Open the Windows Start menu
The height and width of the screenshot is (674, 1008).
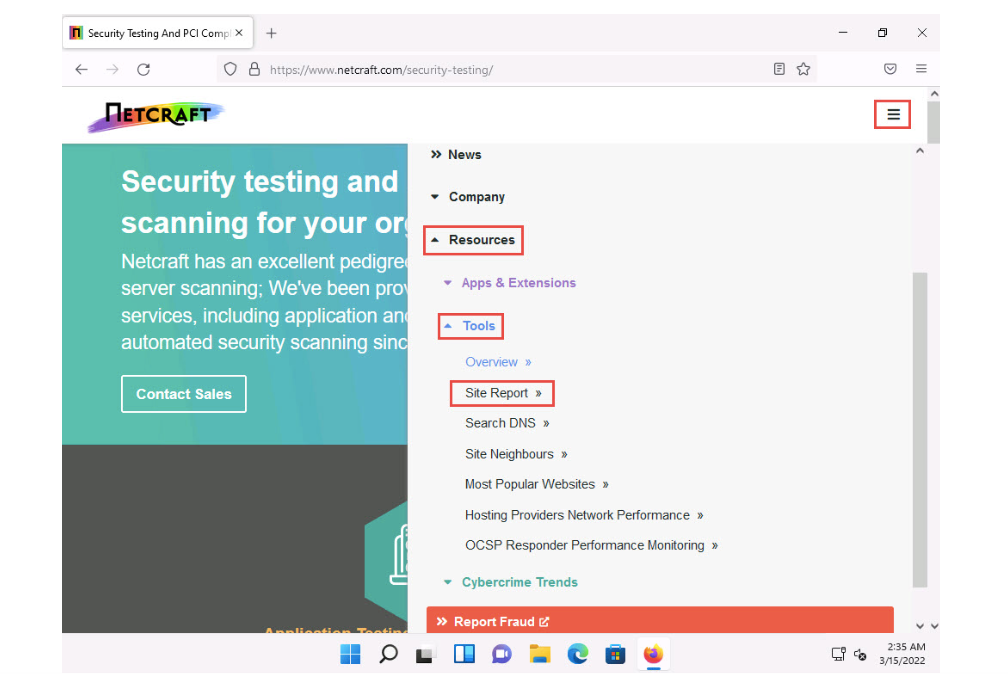(x=350, y=654)
